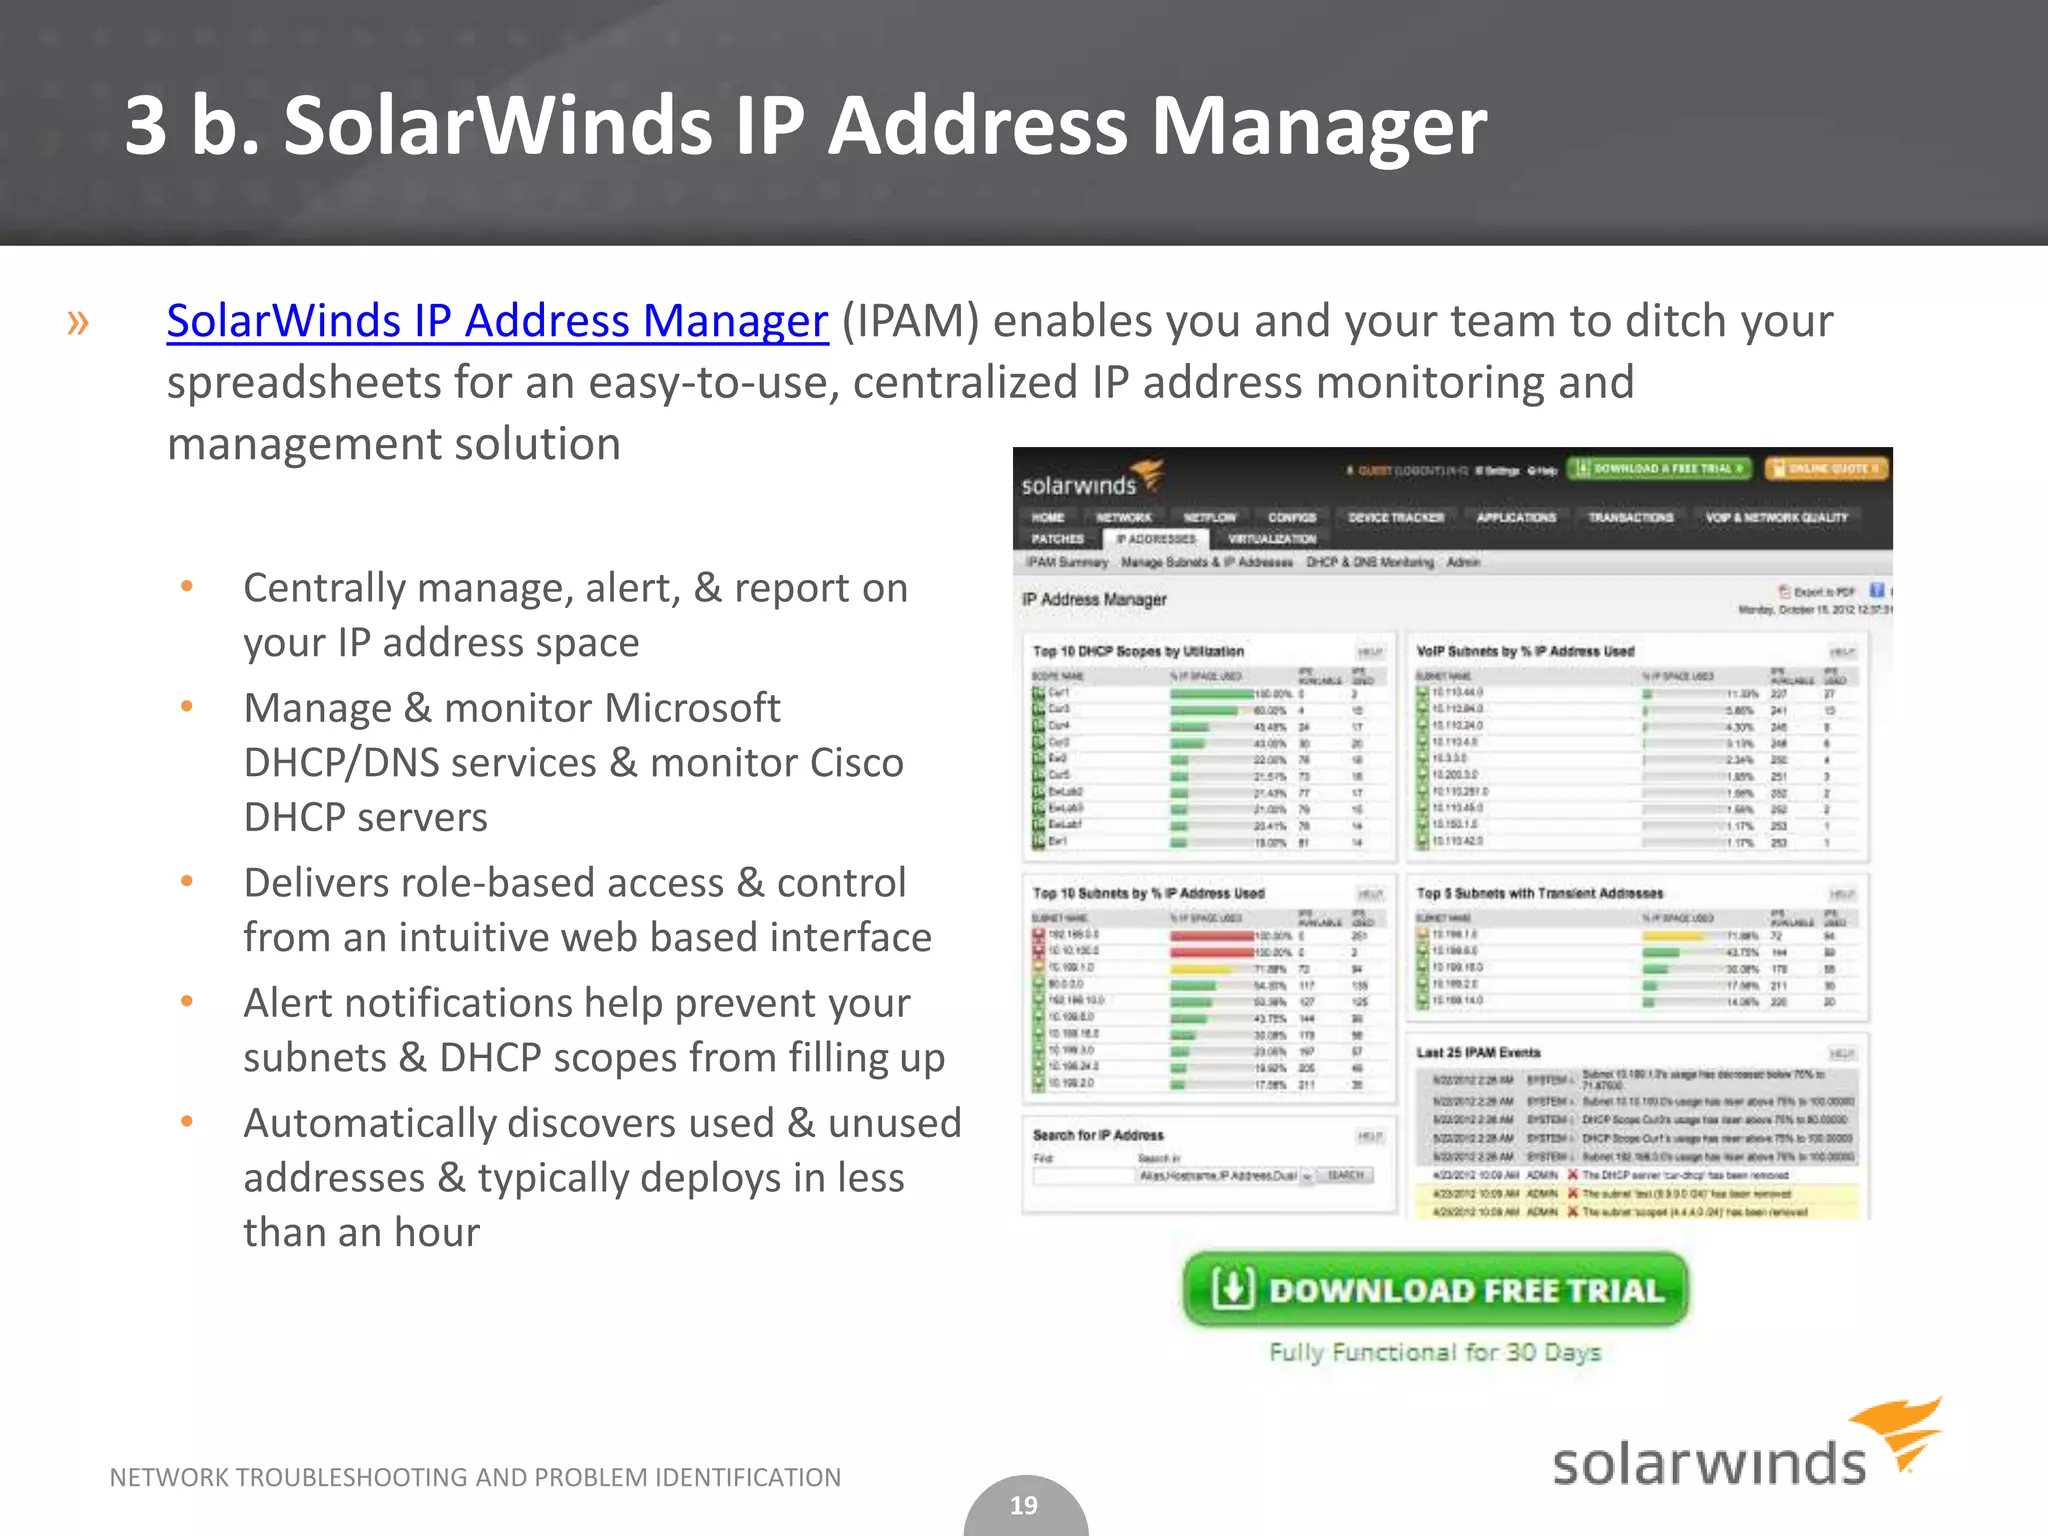
Task: Click Help on Search for IP Address
Action: [1370, 1136]
